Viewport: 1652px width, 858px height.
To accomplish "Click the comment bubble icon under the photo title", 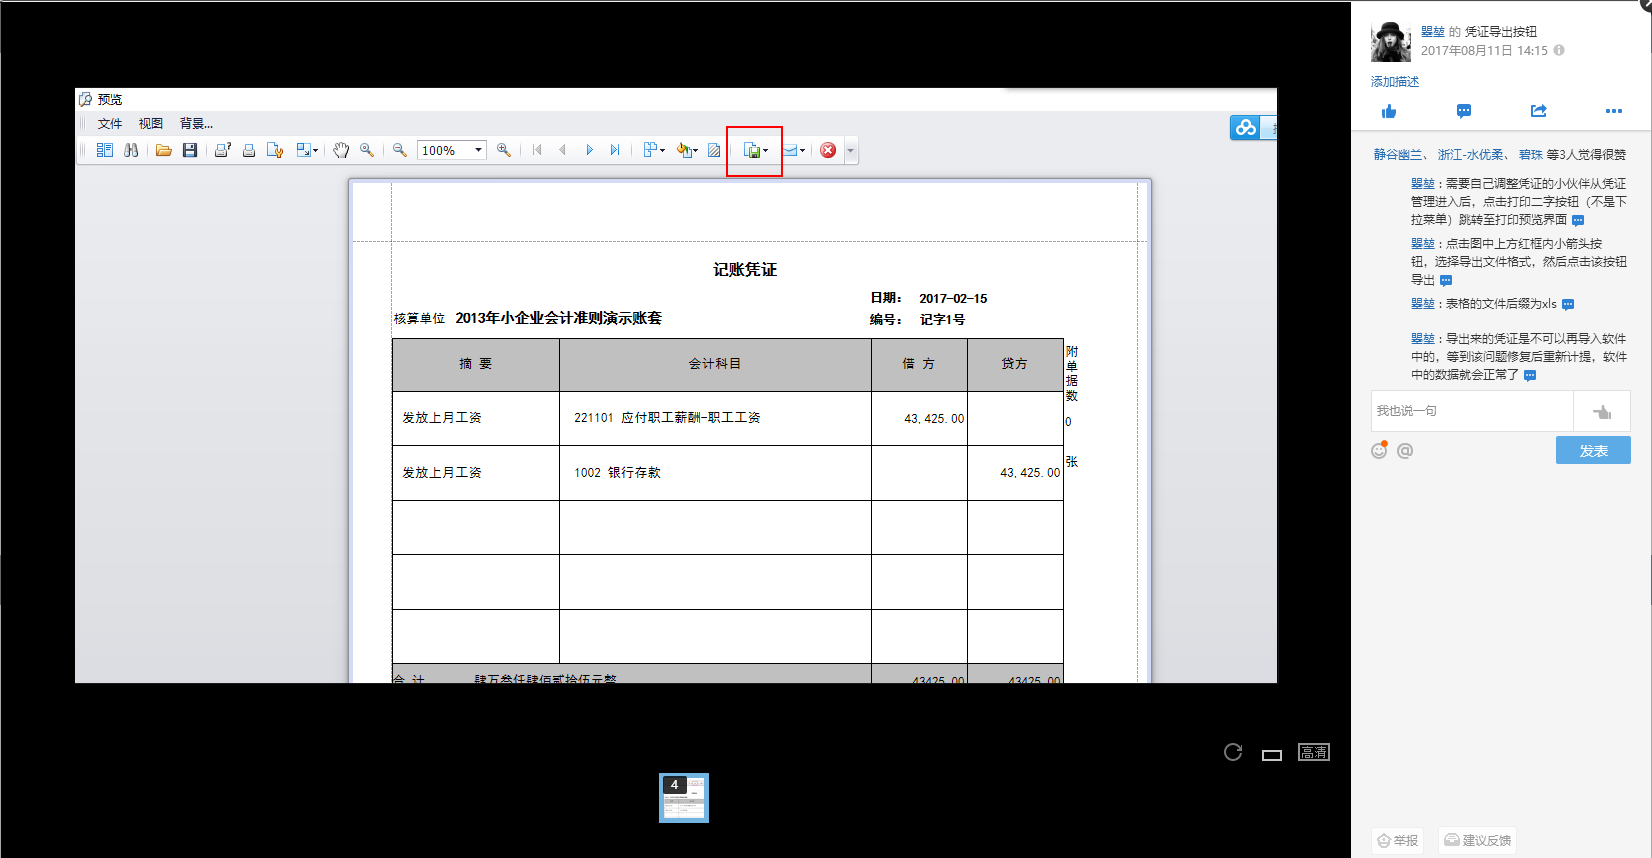I will click(1463, 111).
